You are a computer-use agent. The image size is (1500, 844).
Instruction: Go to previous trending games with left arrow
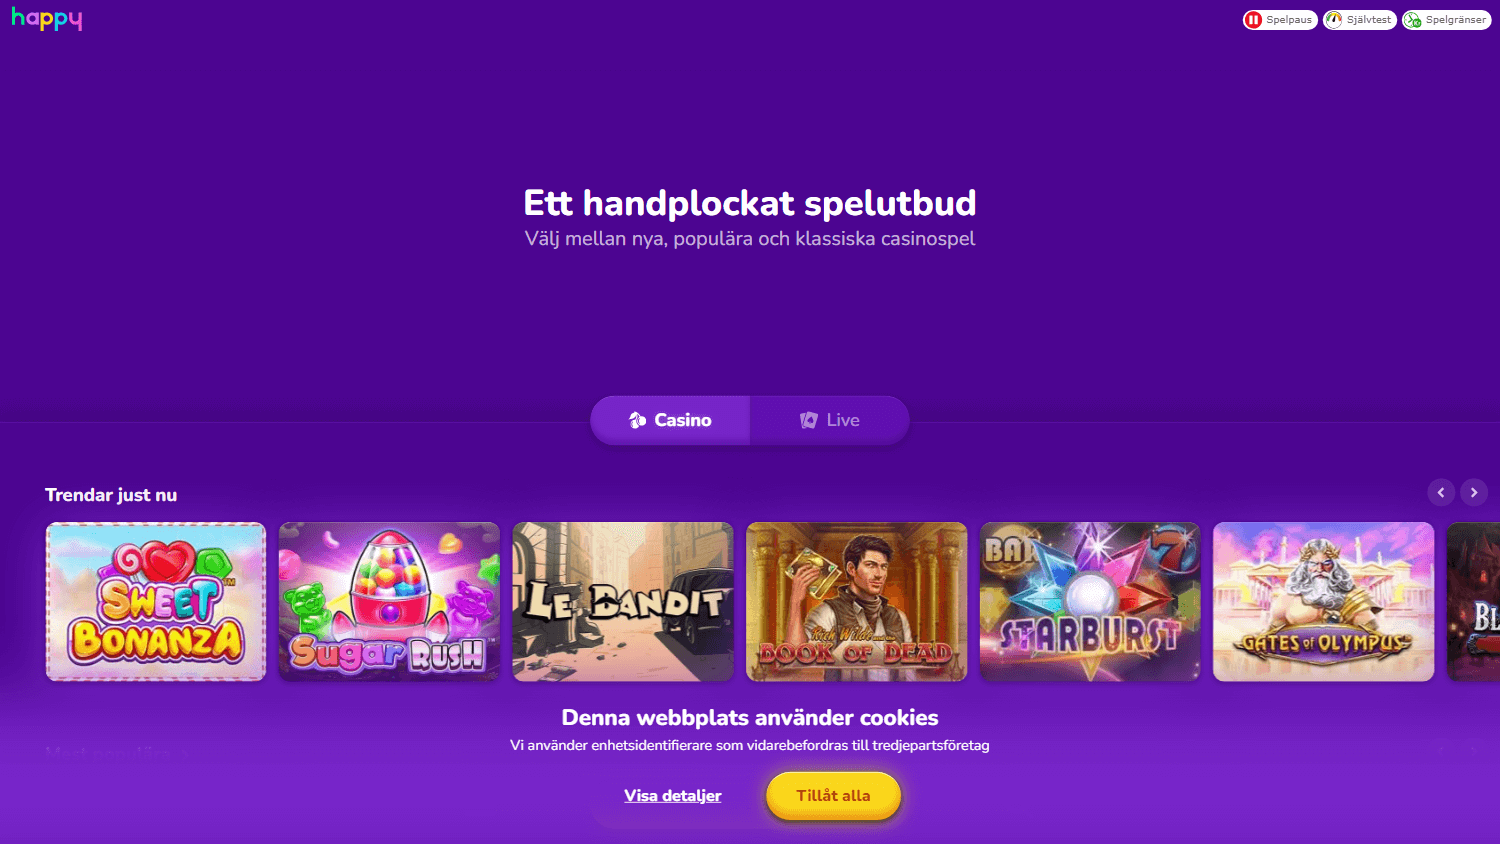click(1441, 492)
